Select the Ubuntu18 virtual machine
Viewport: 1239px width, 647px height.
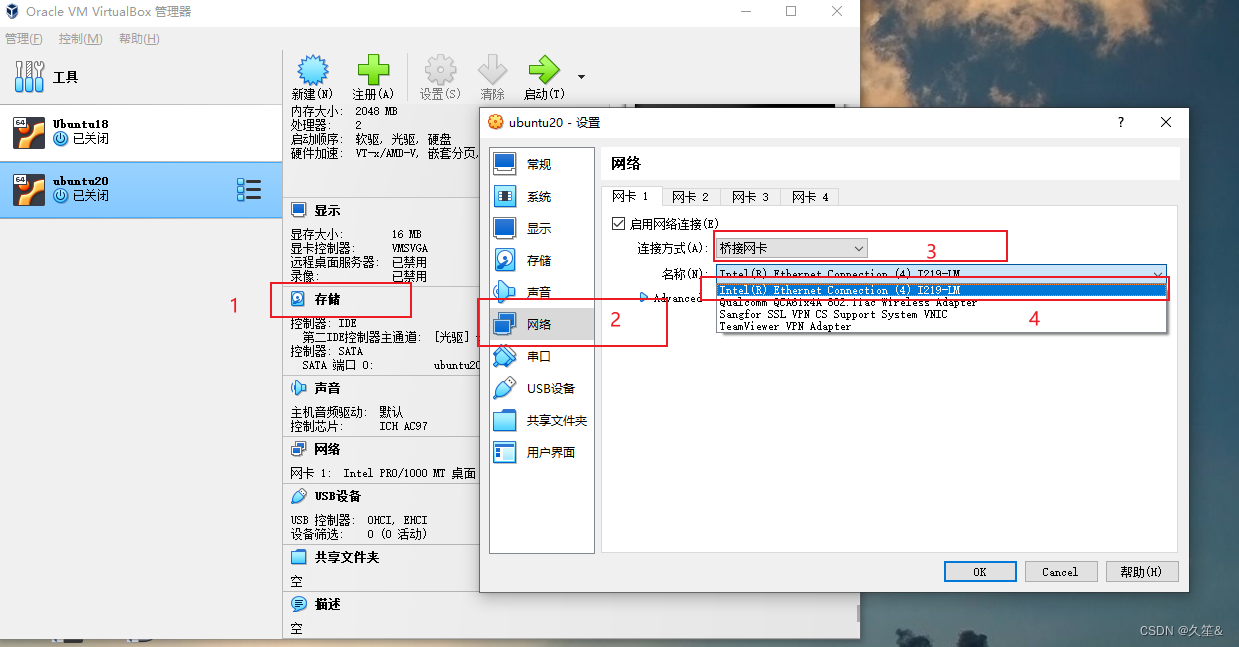click(x=141, y=131)
